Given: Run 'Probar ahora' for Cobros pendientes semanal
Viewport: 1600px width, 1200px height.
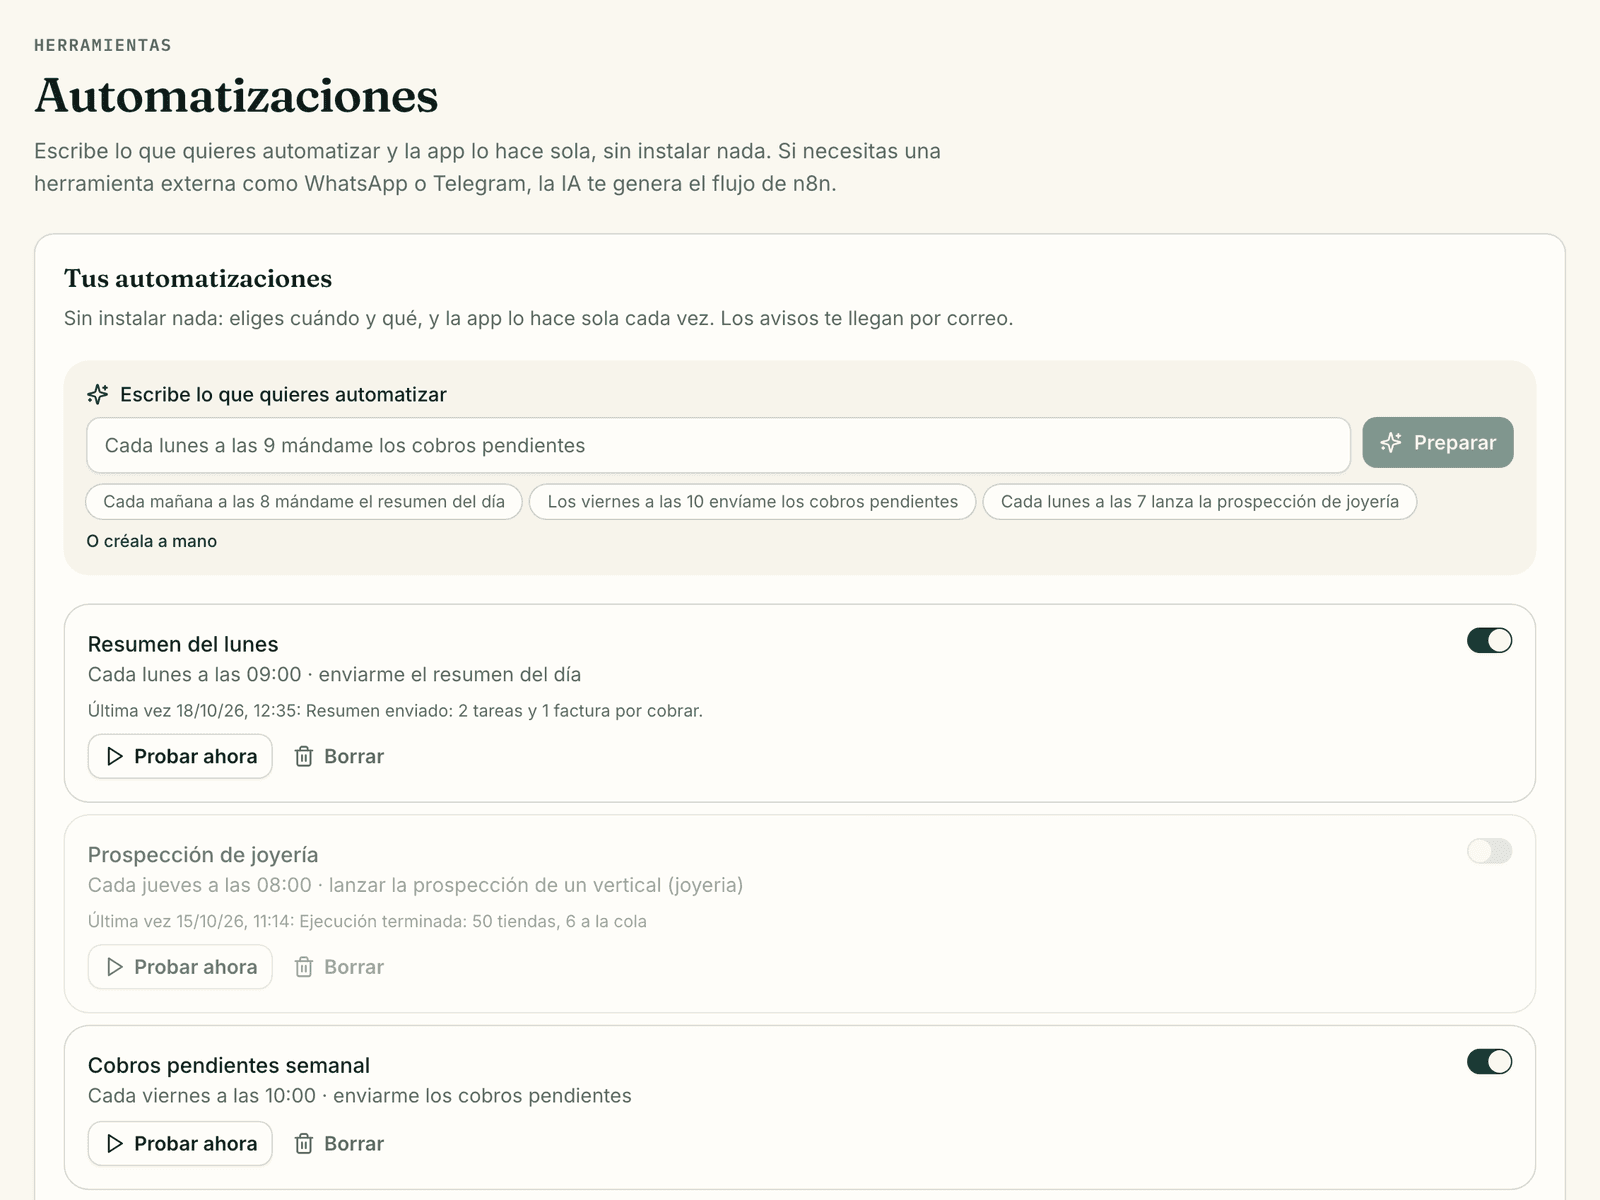Looking at the screenshot, I should (180, 1143).
